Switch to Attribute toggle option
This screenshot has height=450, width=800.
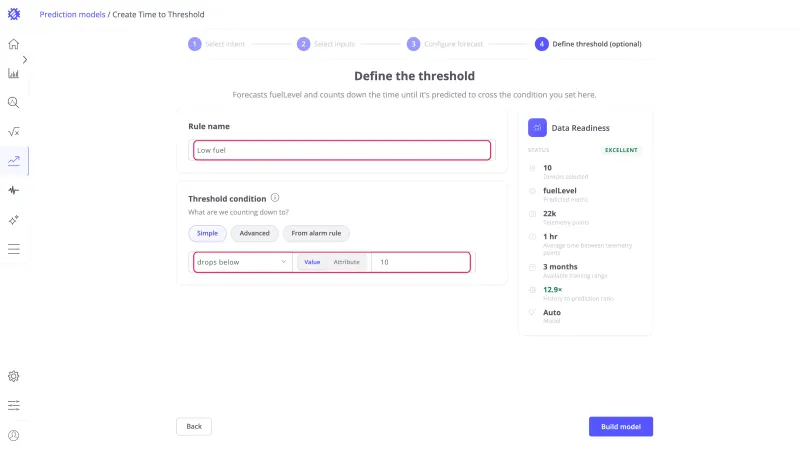pos(346,262)
